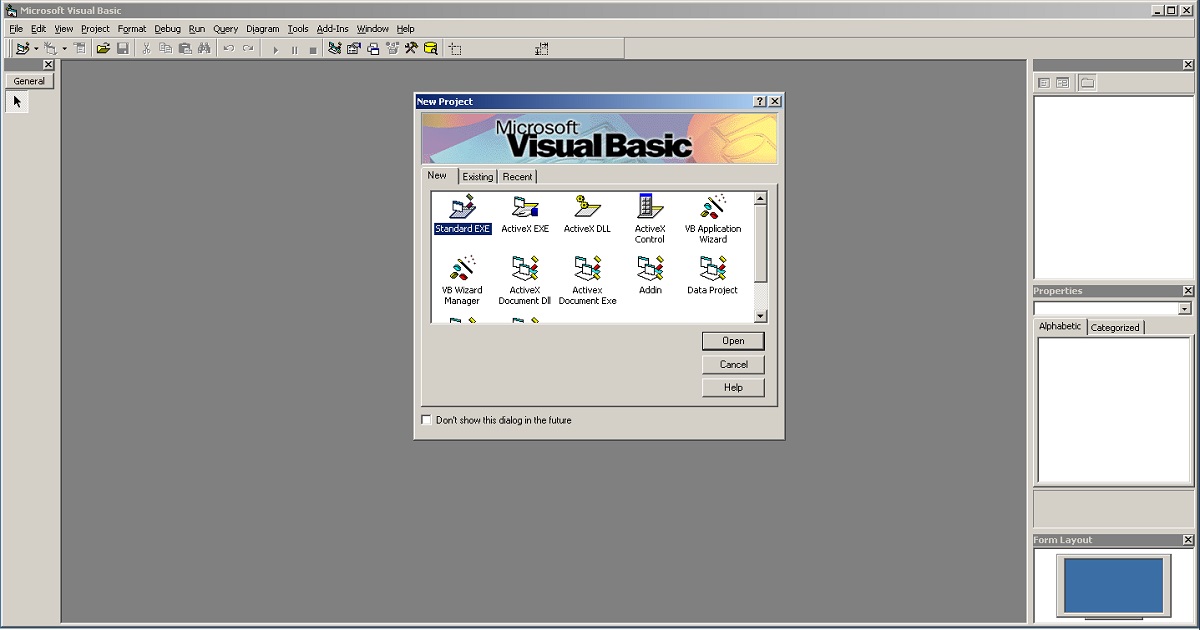Screen dimensions: 1200x630
Task: Click the View Code icon in Project panel
Action: 1044,83
